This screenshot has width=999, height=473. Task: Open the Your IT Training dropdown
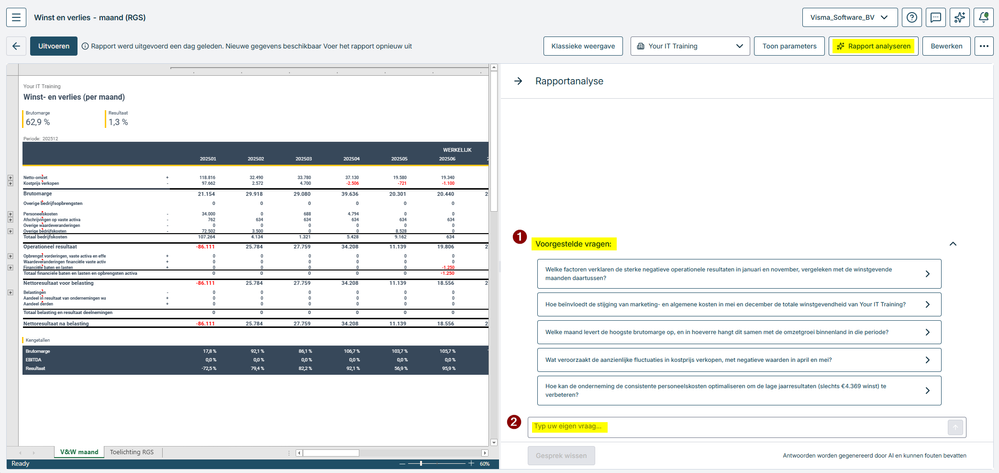pos(690,47)
